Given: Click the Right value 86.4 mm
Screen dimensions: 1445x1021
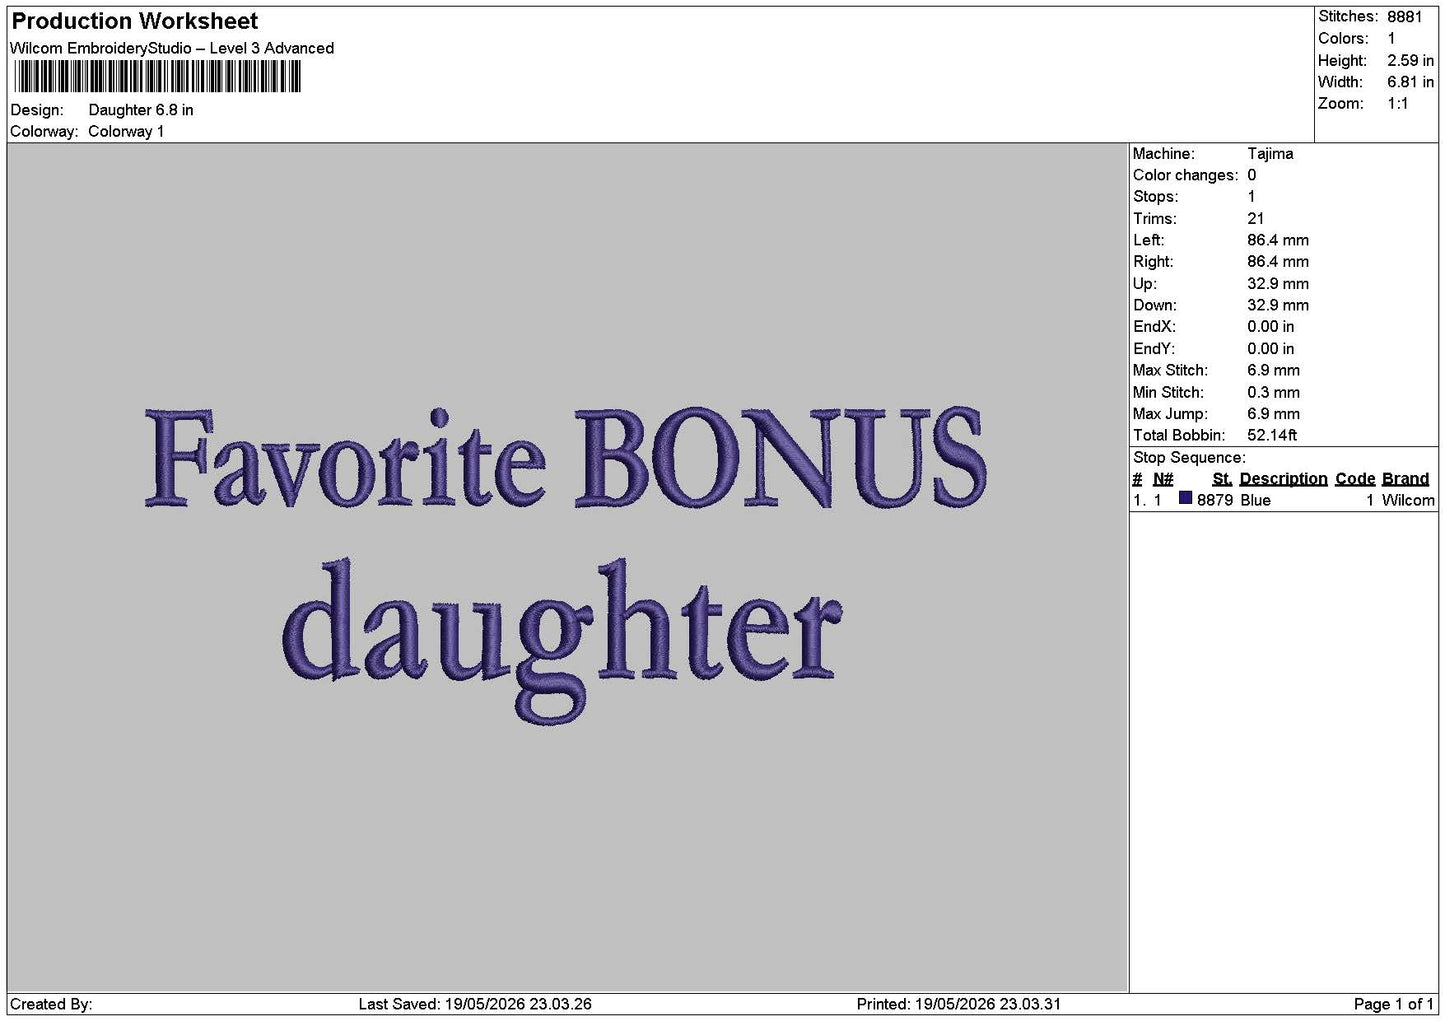Looking at the screenshot, I should click(x=1278, y=262).
